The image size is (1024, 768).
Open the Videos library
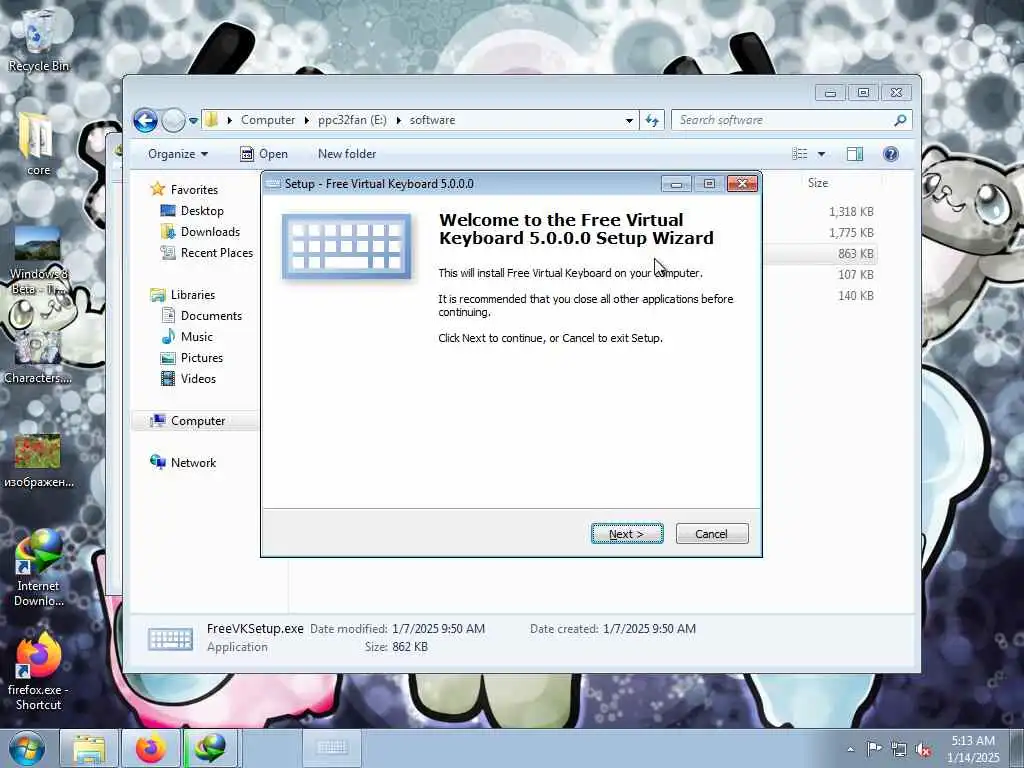pyautogui.click(x=198, y=379)
